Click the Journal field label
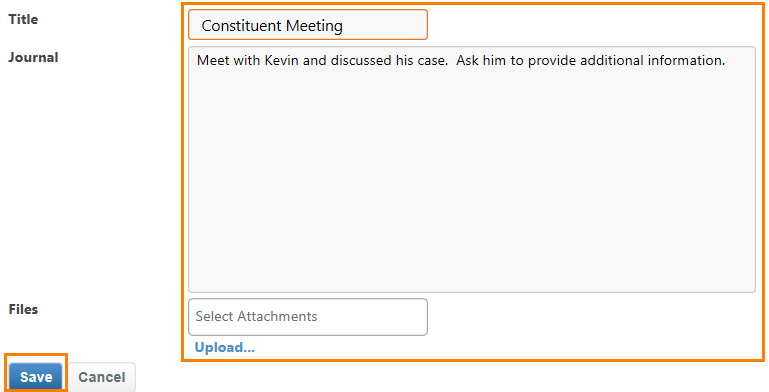 pyautogui.click(x=33, y=57)
